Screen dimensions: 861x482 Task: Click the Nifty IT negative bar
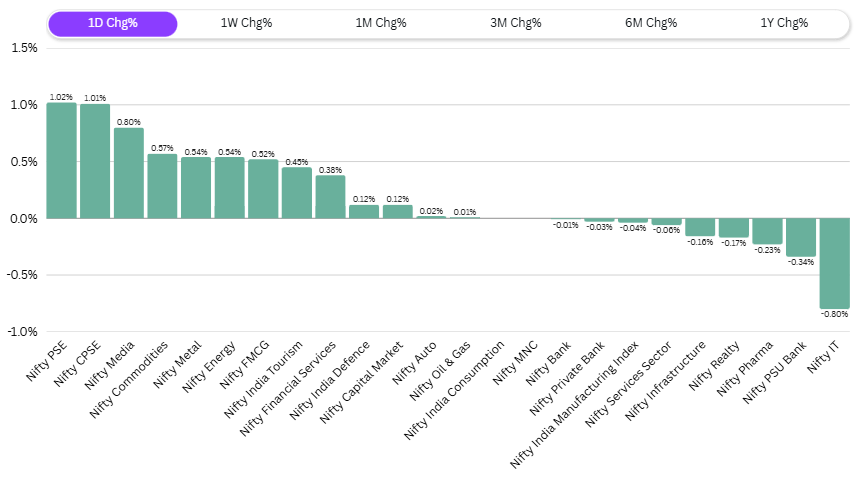pyautogui.click(x=834, y=263)
